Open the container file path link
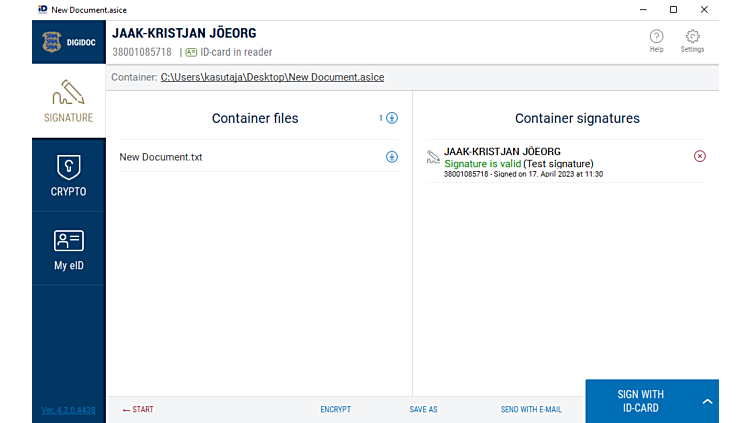 pos(272,77)
